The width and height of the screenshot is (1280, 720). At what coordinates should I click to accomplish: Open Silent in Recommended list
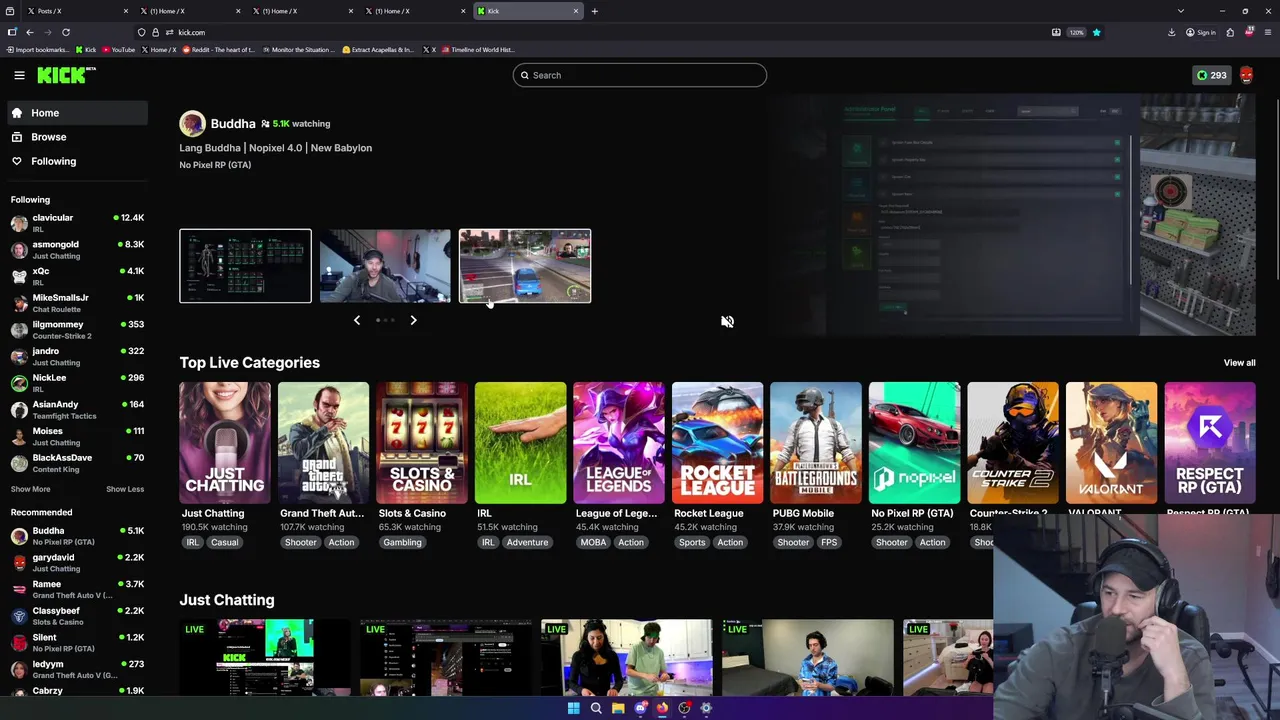tap(77, 642)
